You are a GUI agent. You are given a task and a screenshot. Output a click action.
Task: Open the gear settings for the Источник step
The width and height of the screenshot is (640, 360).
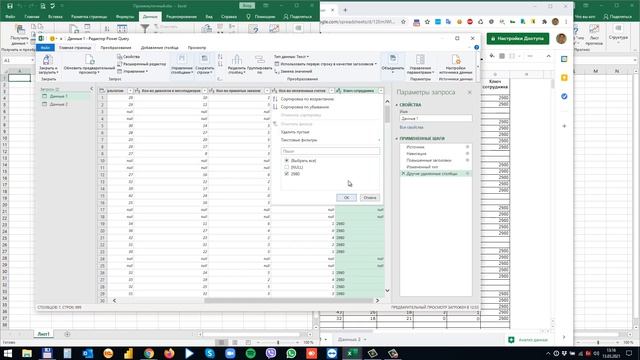pos(467,147)
